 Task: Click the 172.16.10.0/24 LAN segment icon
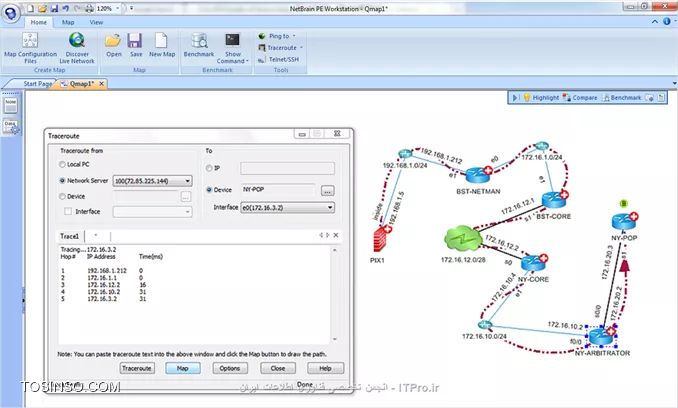(x=485, y=325)
